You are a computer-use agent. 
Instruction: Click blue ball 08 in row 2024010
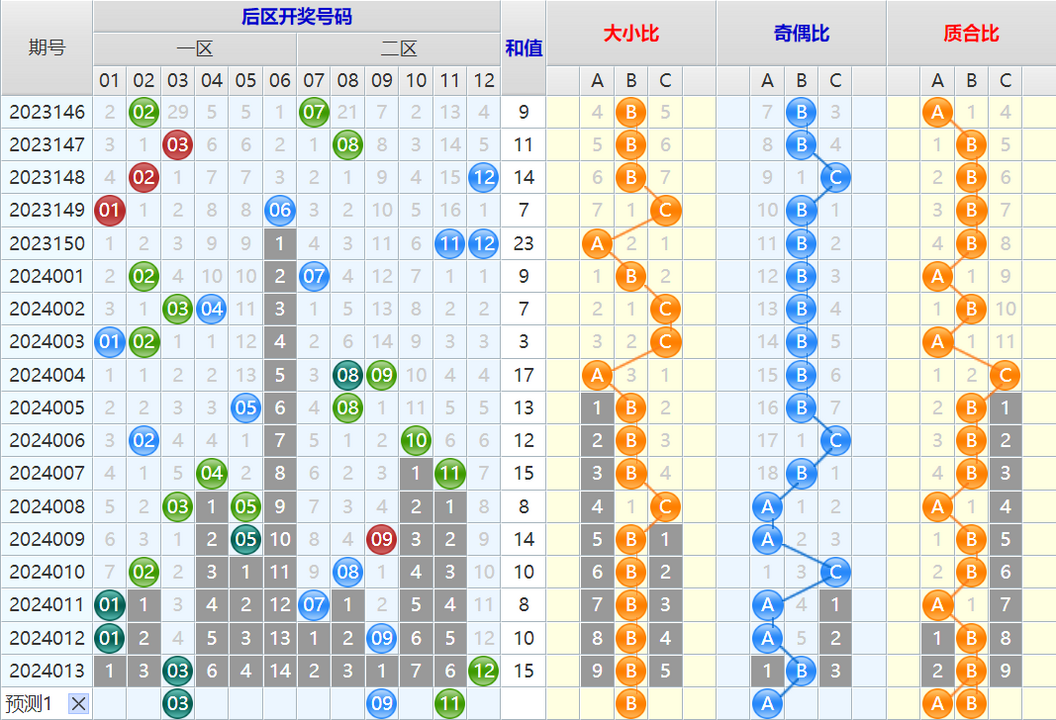click(348, 572)
